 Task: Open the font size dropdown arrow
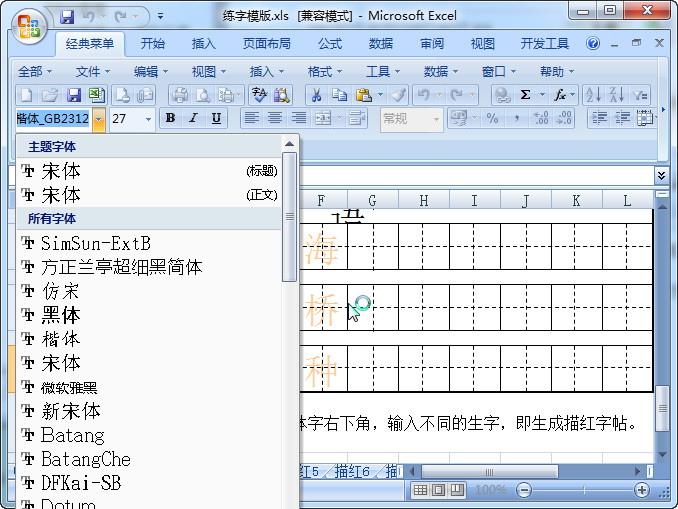(149, 119)
